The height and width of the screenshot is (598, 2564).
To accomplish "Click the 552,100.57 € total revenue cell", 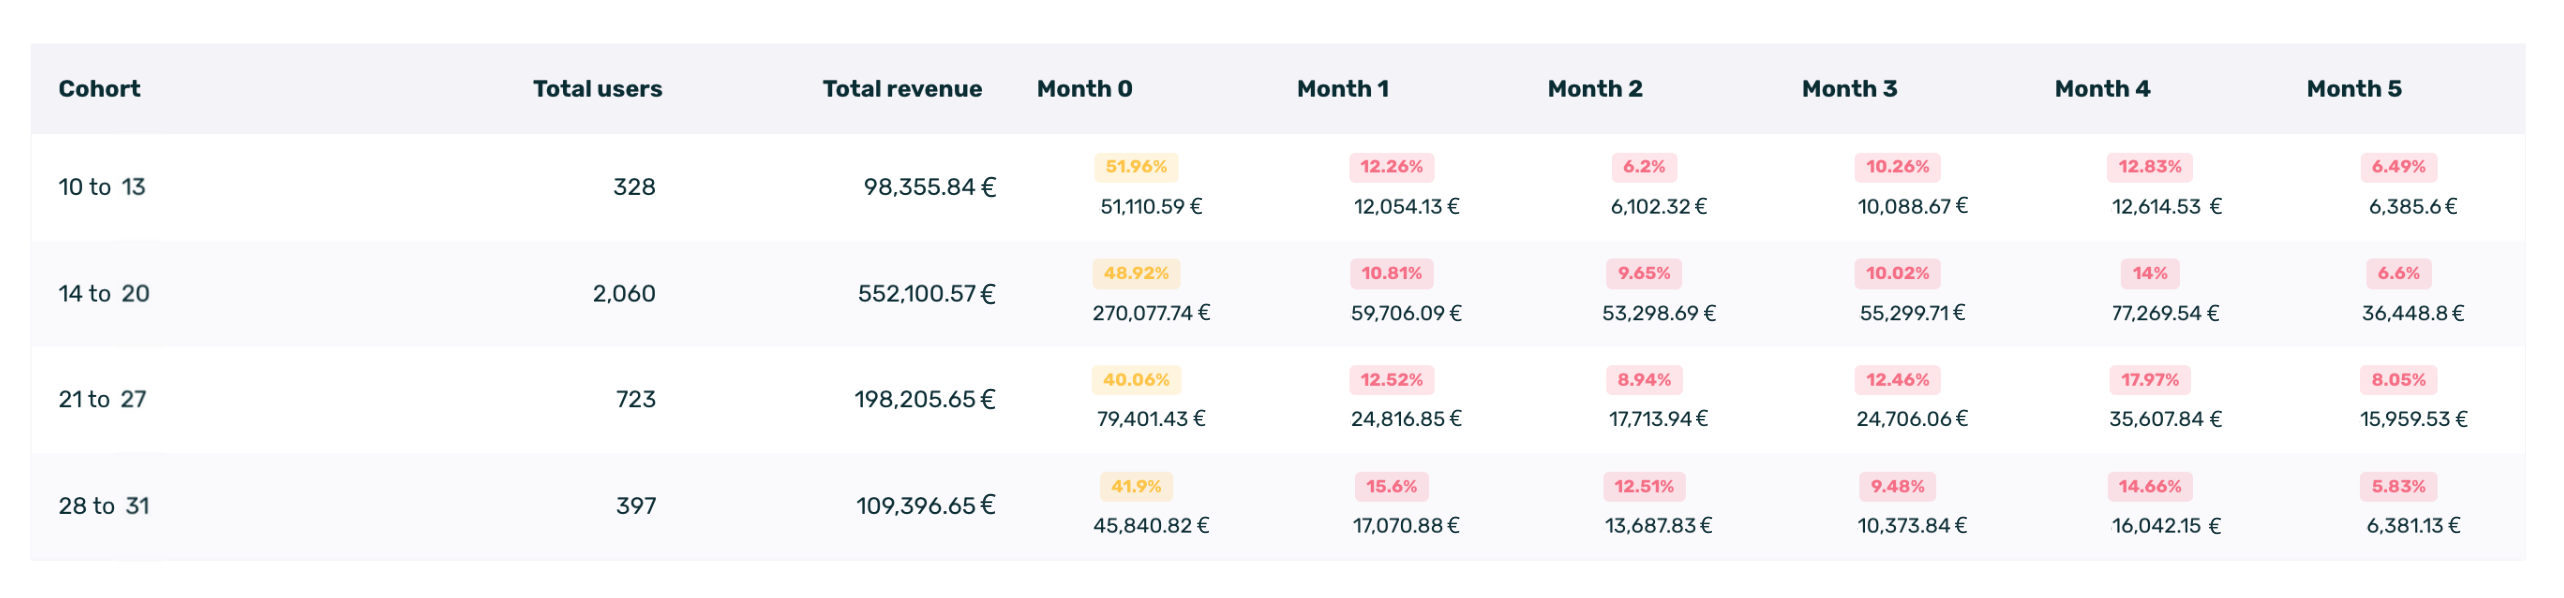I will coord(926,294).
